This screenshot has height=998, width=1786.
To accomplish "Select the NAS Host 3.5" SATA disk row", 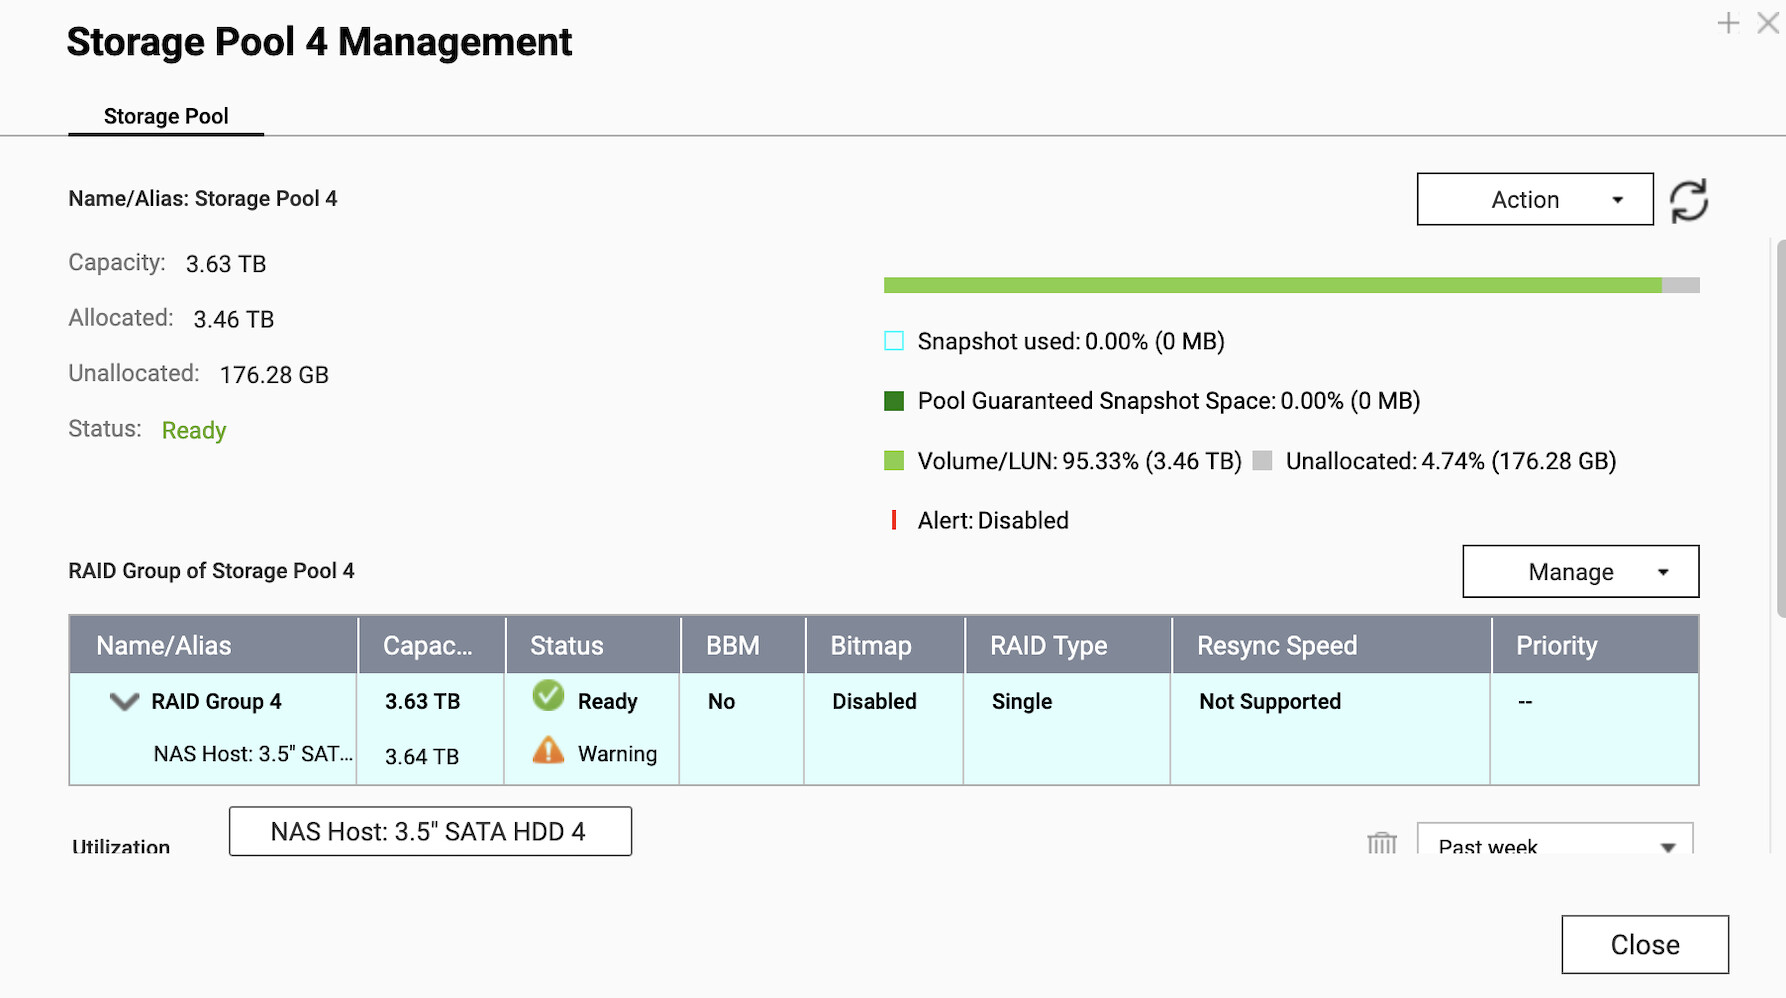I will 252,754.
